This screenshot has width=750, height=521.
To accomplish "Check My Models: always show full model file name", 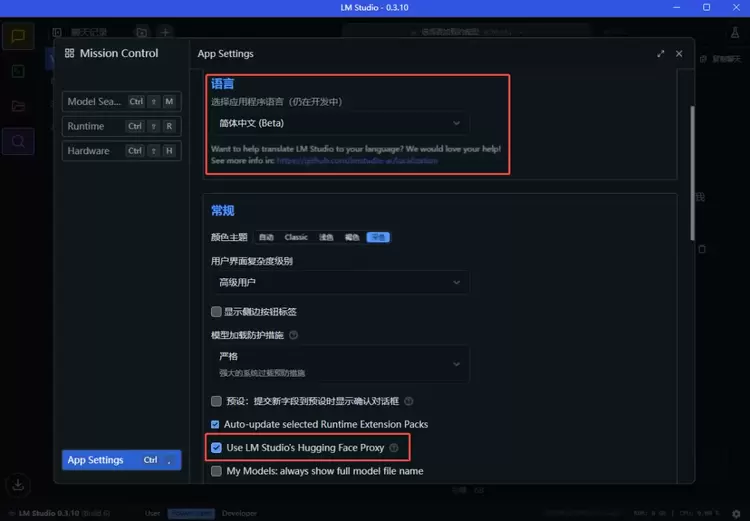I will (216, 471).
